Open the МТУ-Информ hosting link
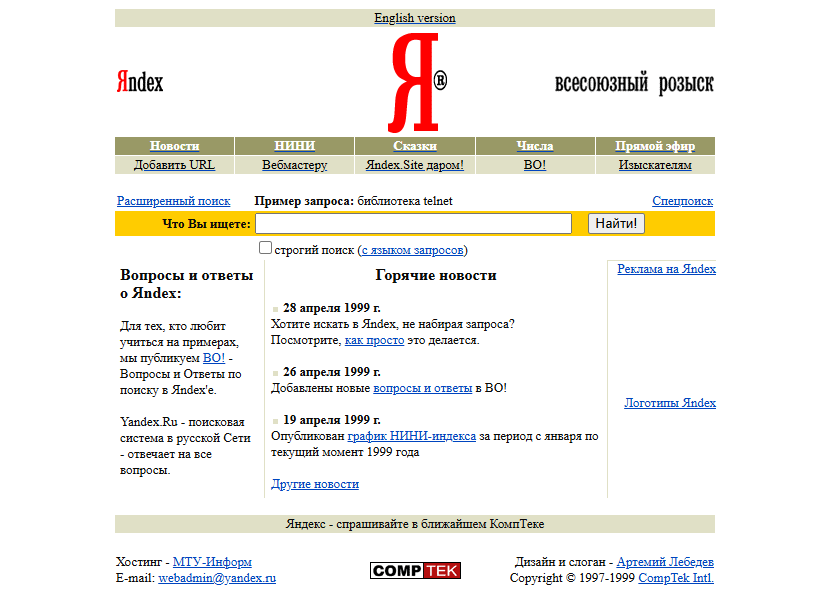Image resolution: width=830 pixels, height=600 pixels. pos(212,561)
